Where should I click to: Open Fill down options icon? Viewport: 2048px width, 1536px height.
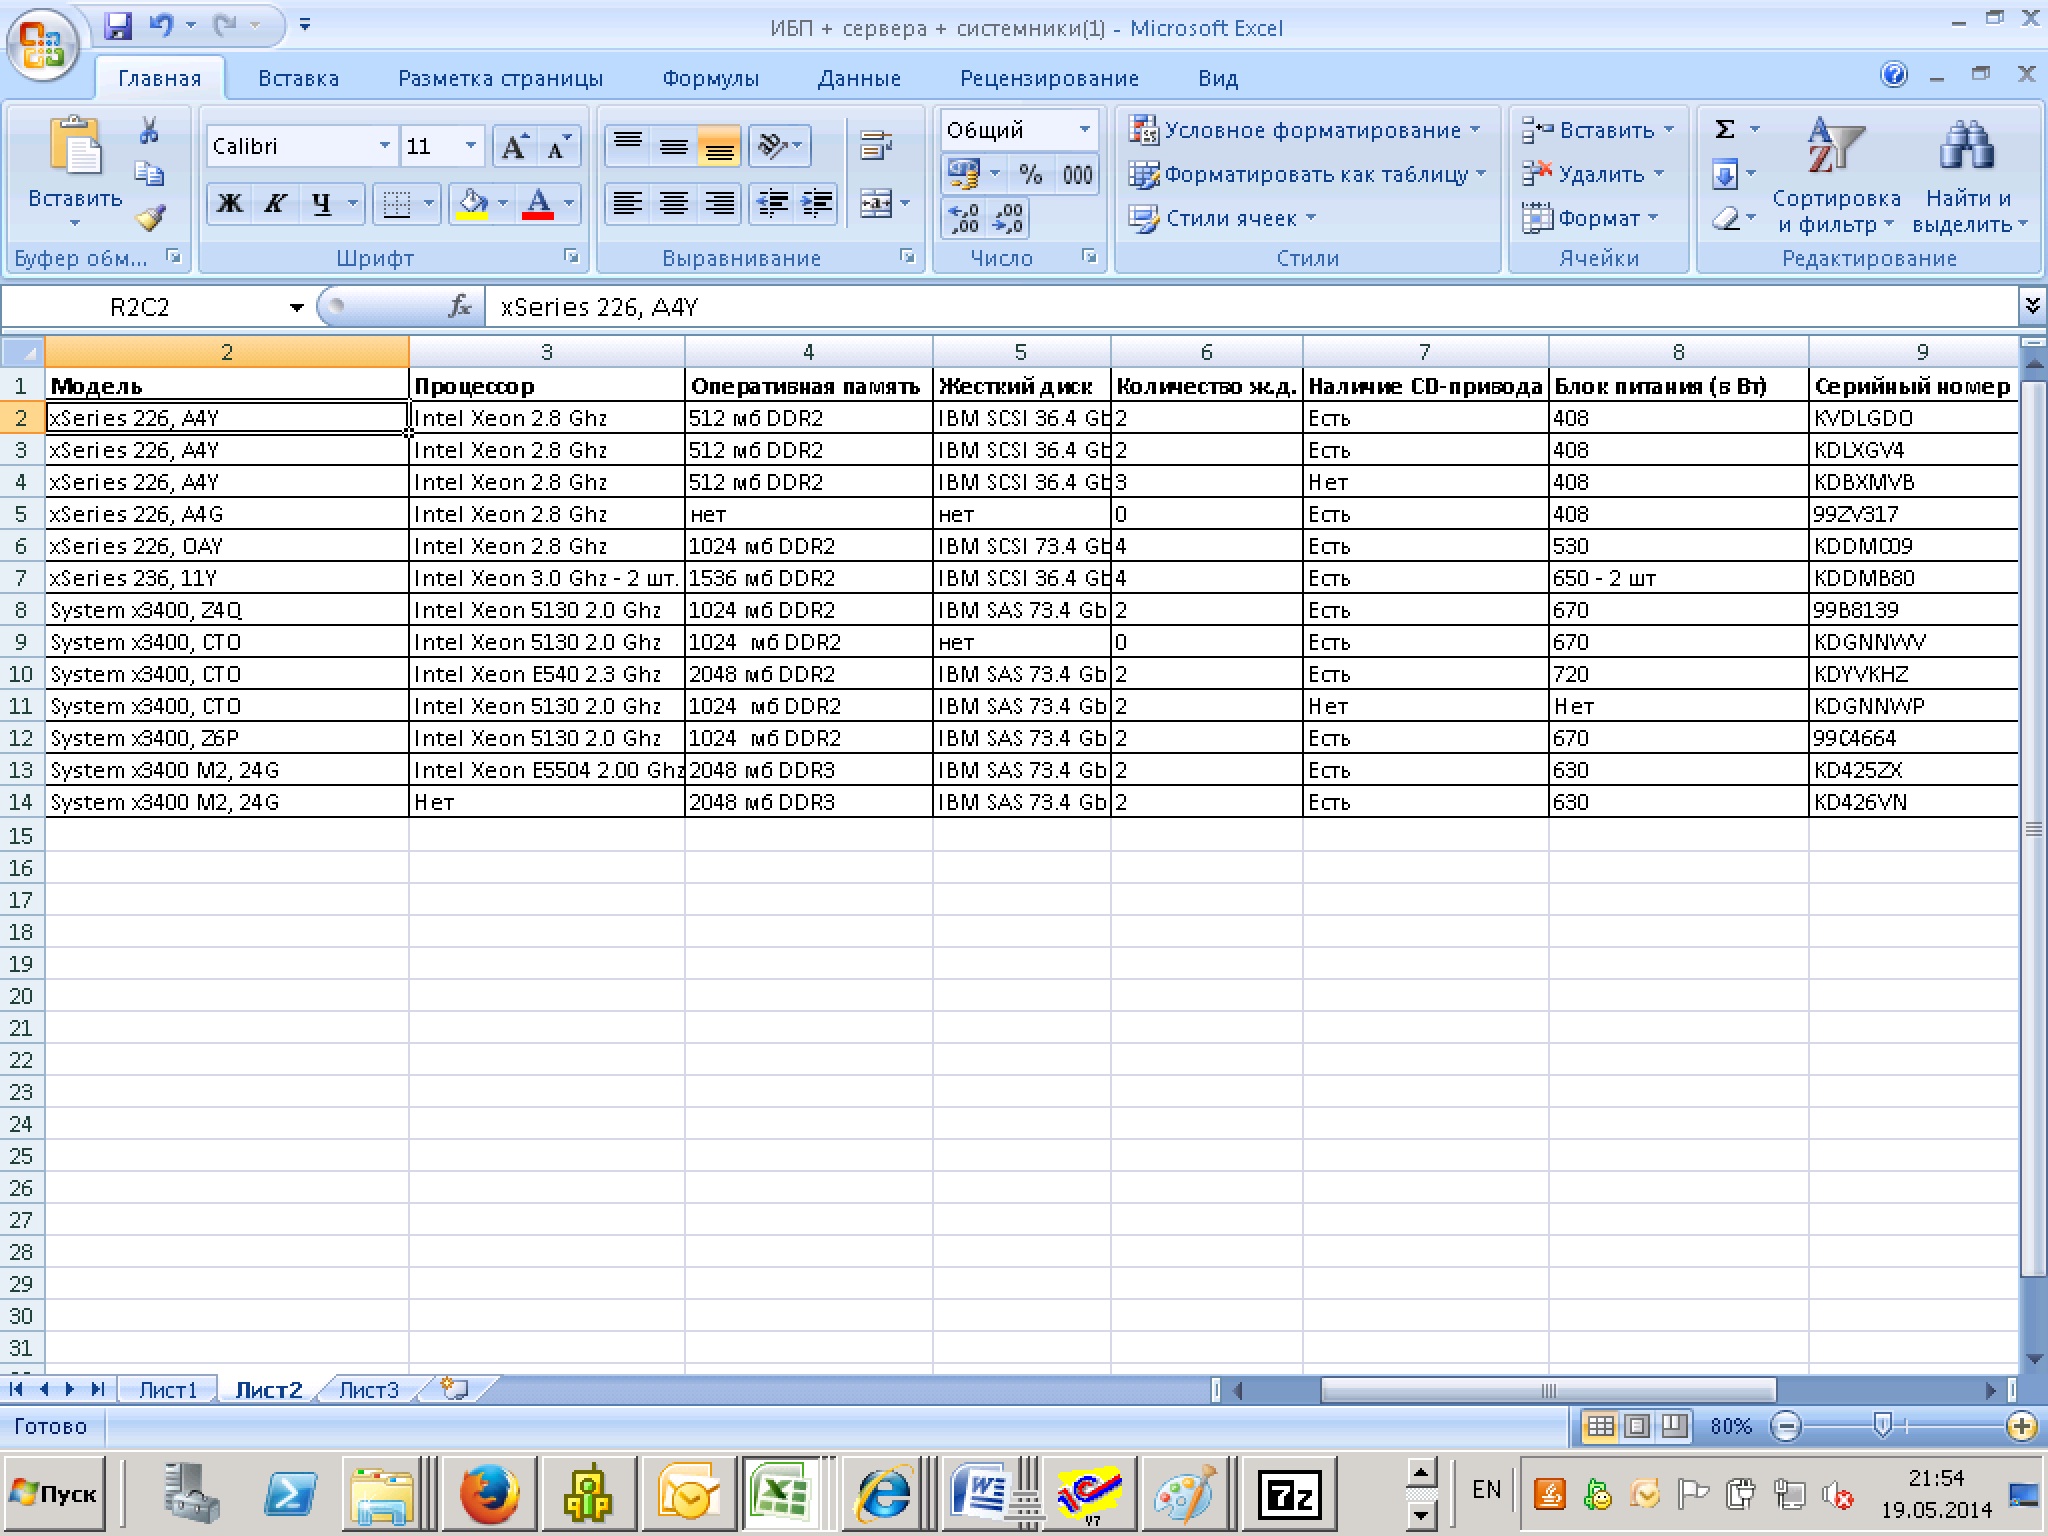point(1725,175)
